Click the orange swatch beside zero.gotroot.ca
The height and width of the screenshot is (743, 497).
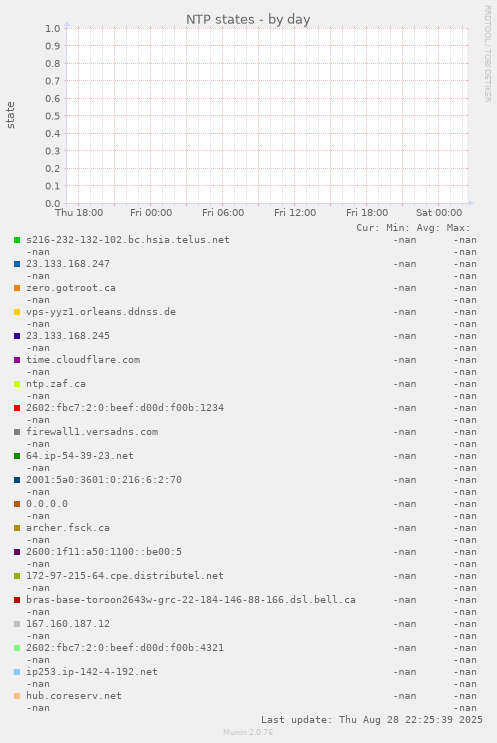tap(17, 288)
